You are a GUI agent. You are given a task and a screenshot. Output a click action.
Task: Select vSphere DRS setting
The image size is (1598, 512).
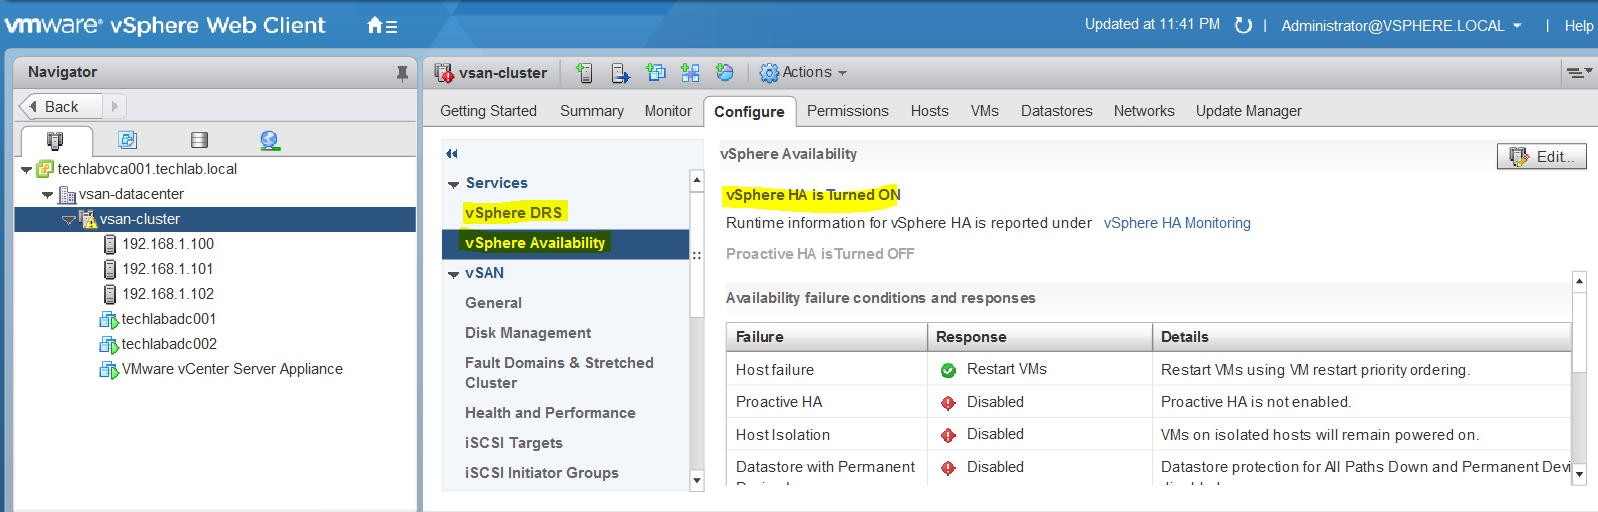click(x=513, y=212)
